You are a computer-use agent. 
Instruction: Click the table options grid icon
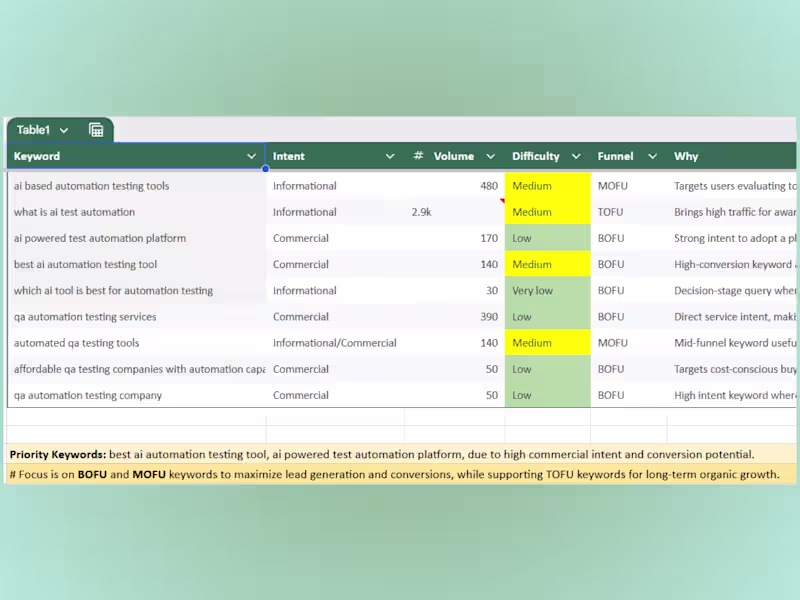pos(96,130)
